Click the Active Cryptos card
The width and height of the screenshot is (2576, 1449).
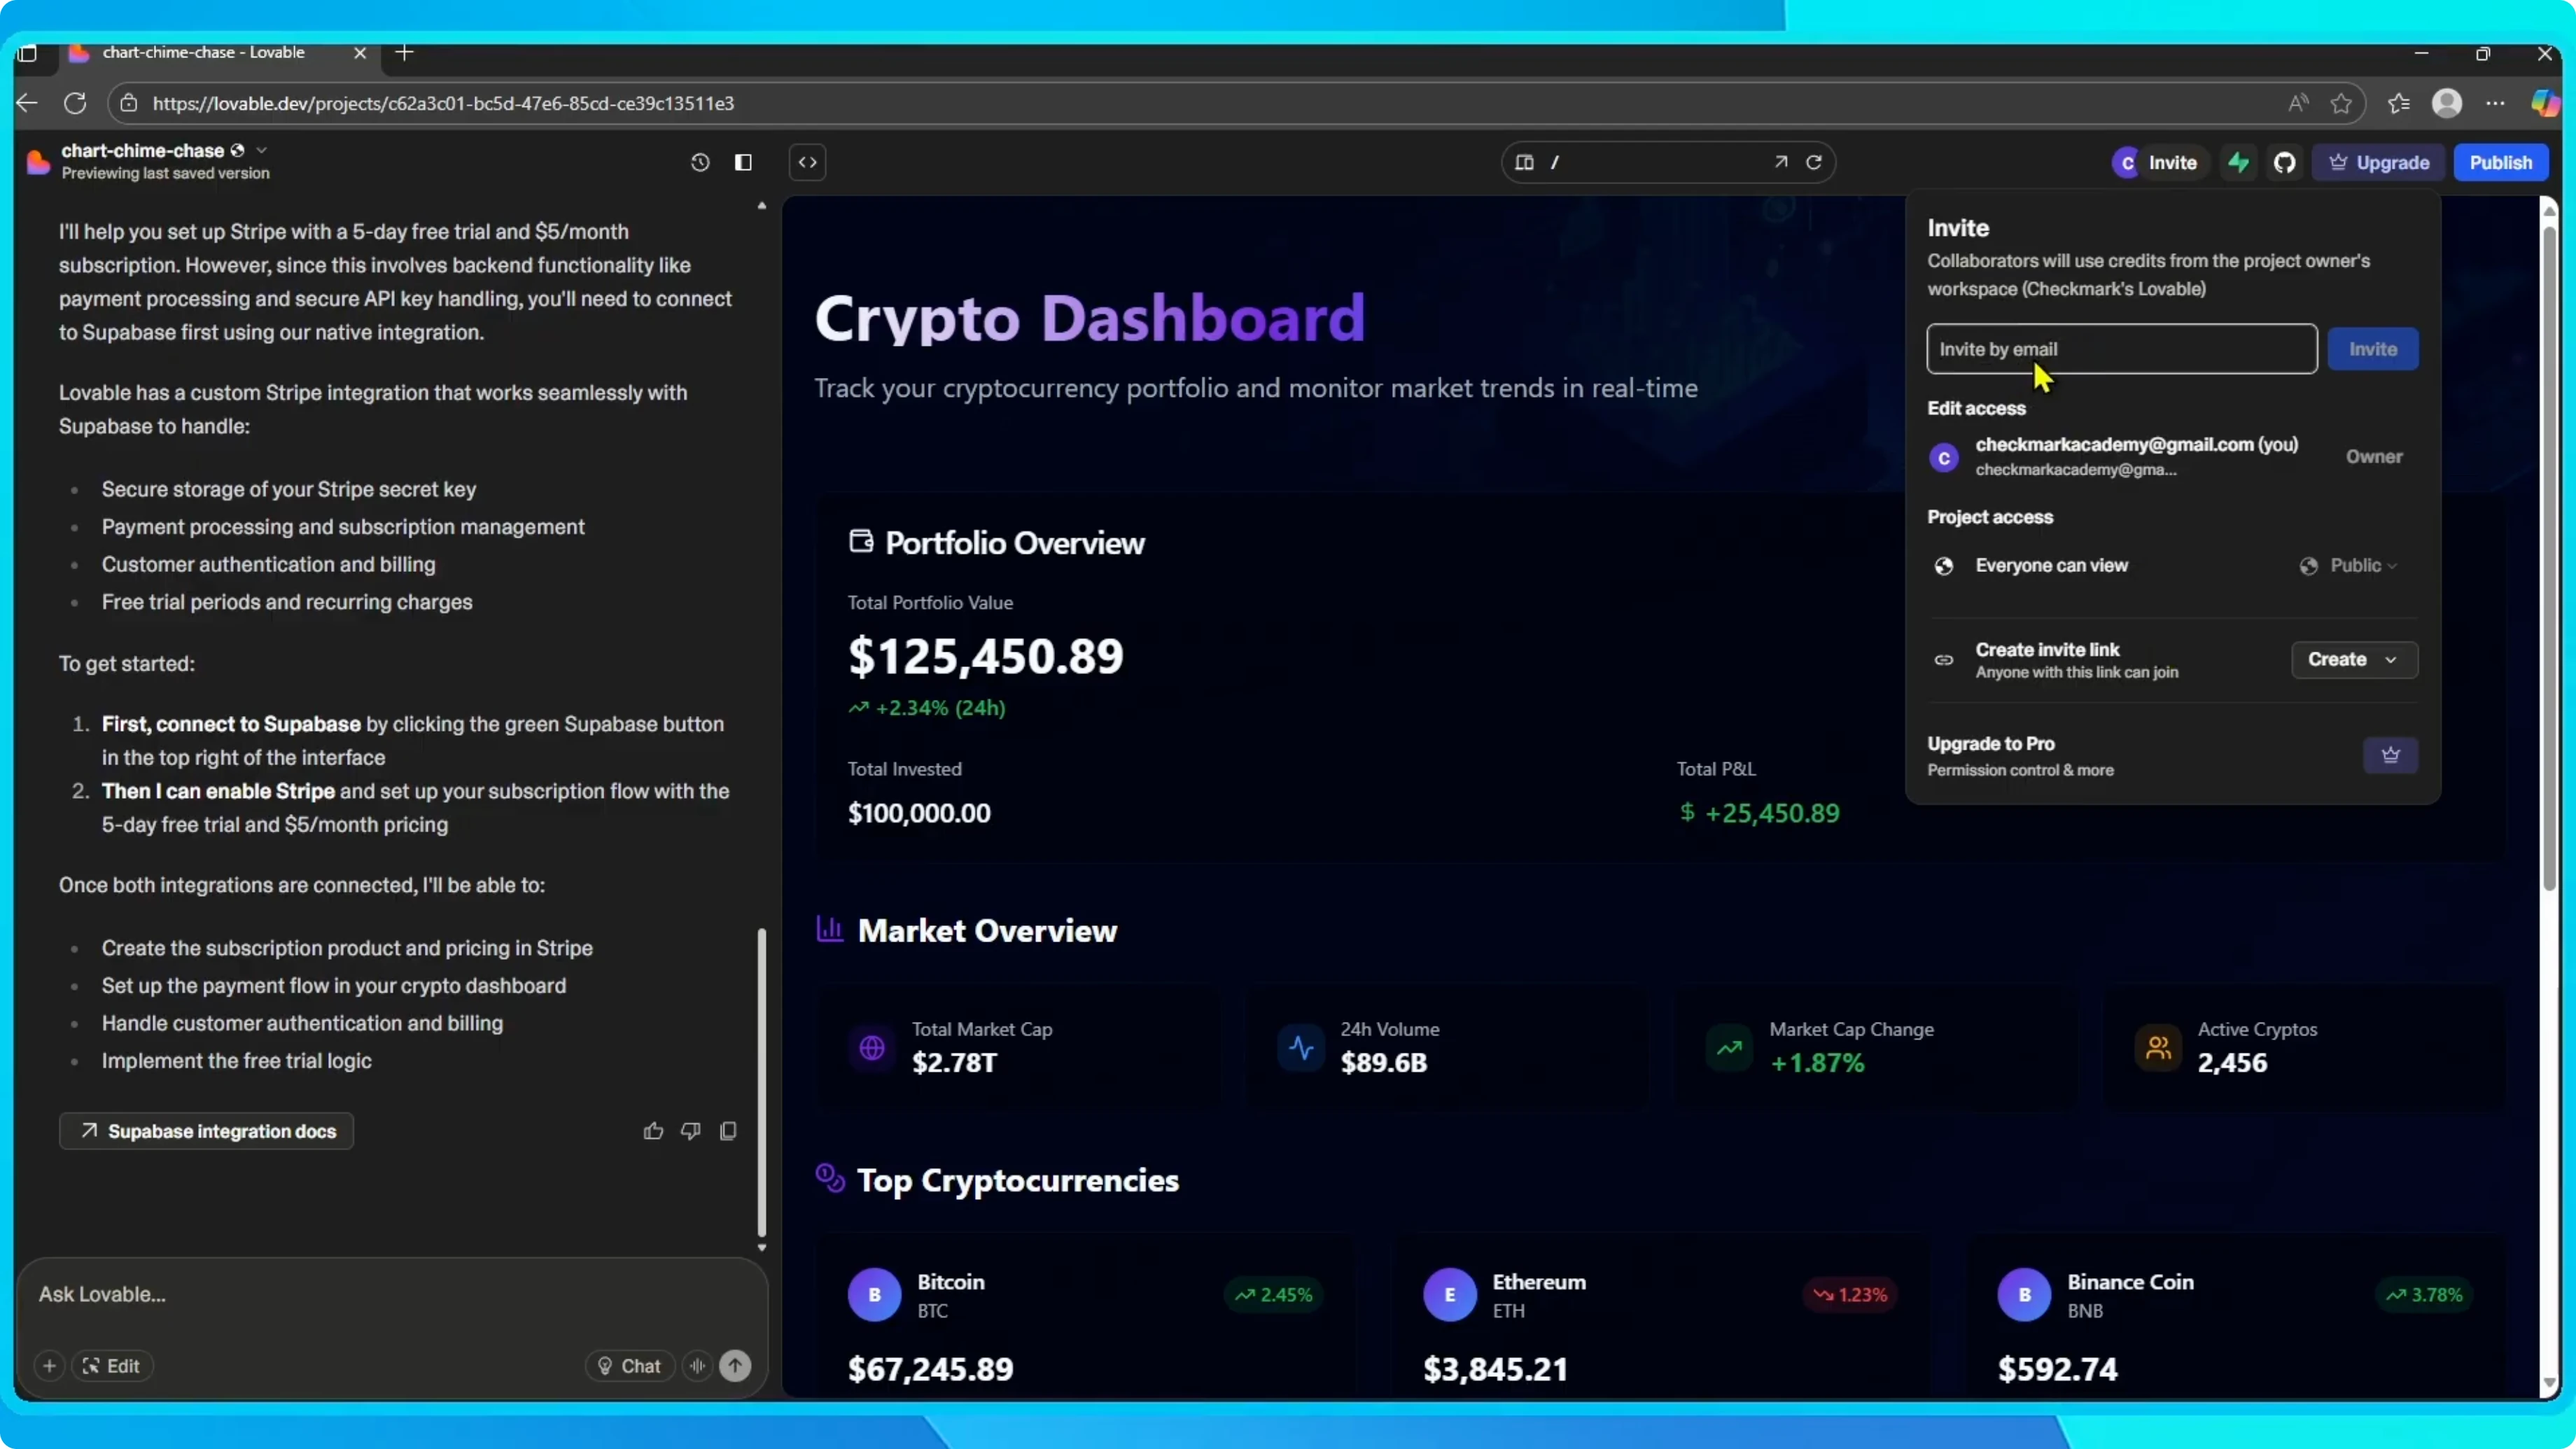2305,1046
